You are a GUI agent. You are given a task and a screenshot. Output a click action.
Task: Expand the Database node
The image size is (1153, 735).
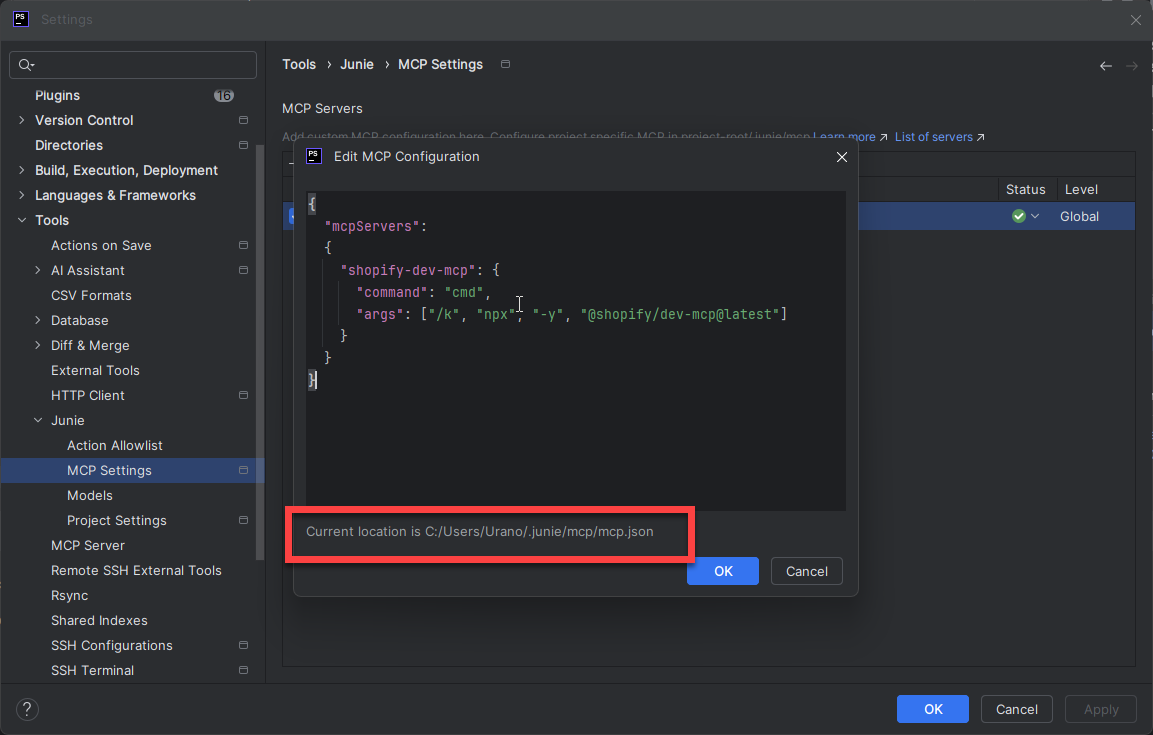[x=38, y=320]
